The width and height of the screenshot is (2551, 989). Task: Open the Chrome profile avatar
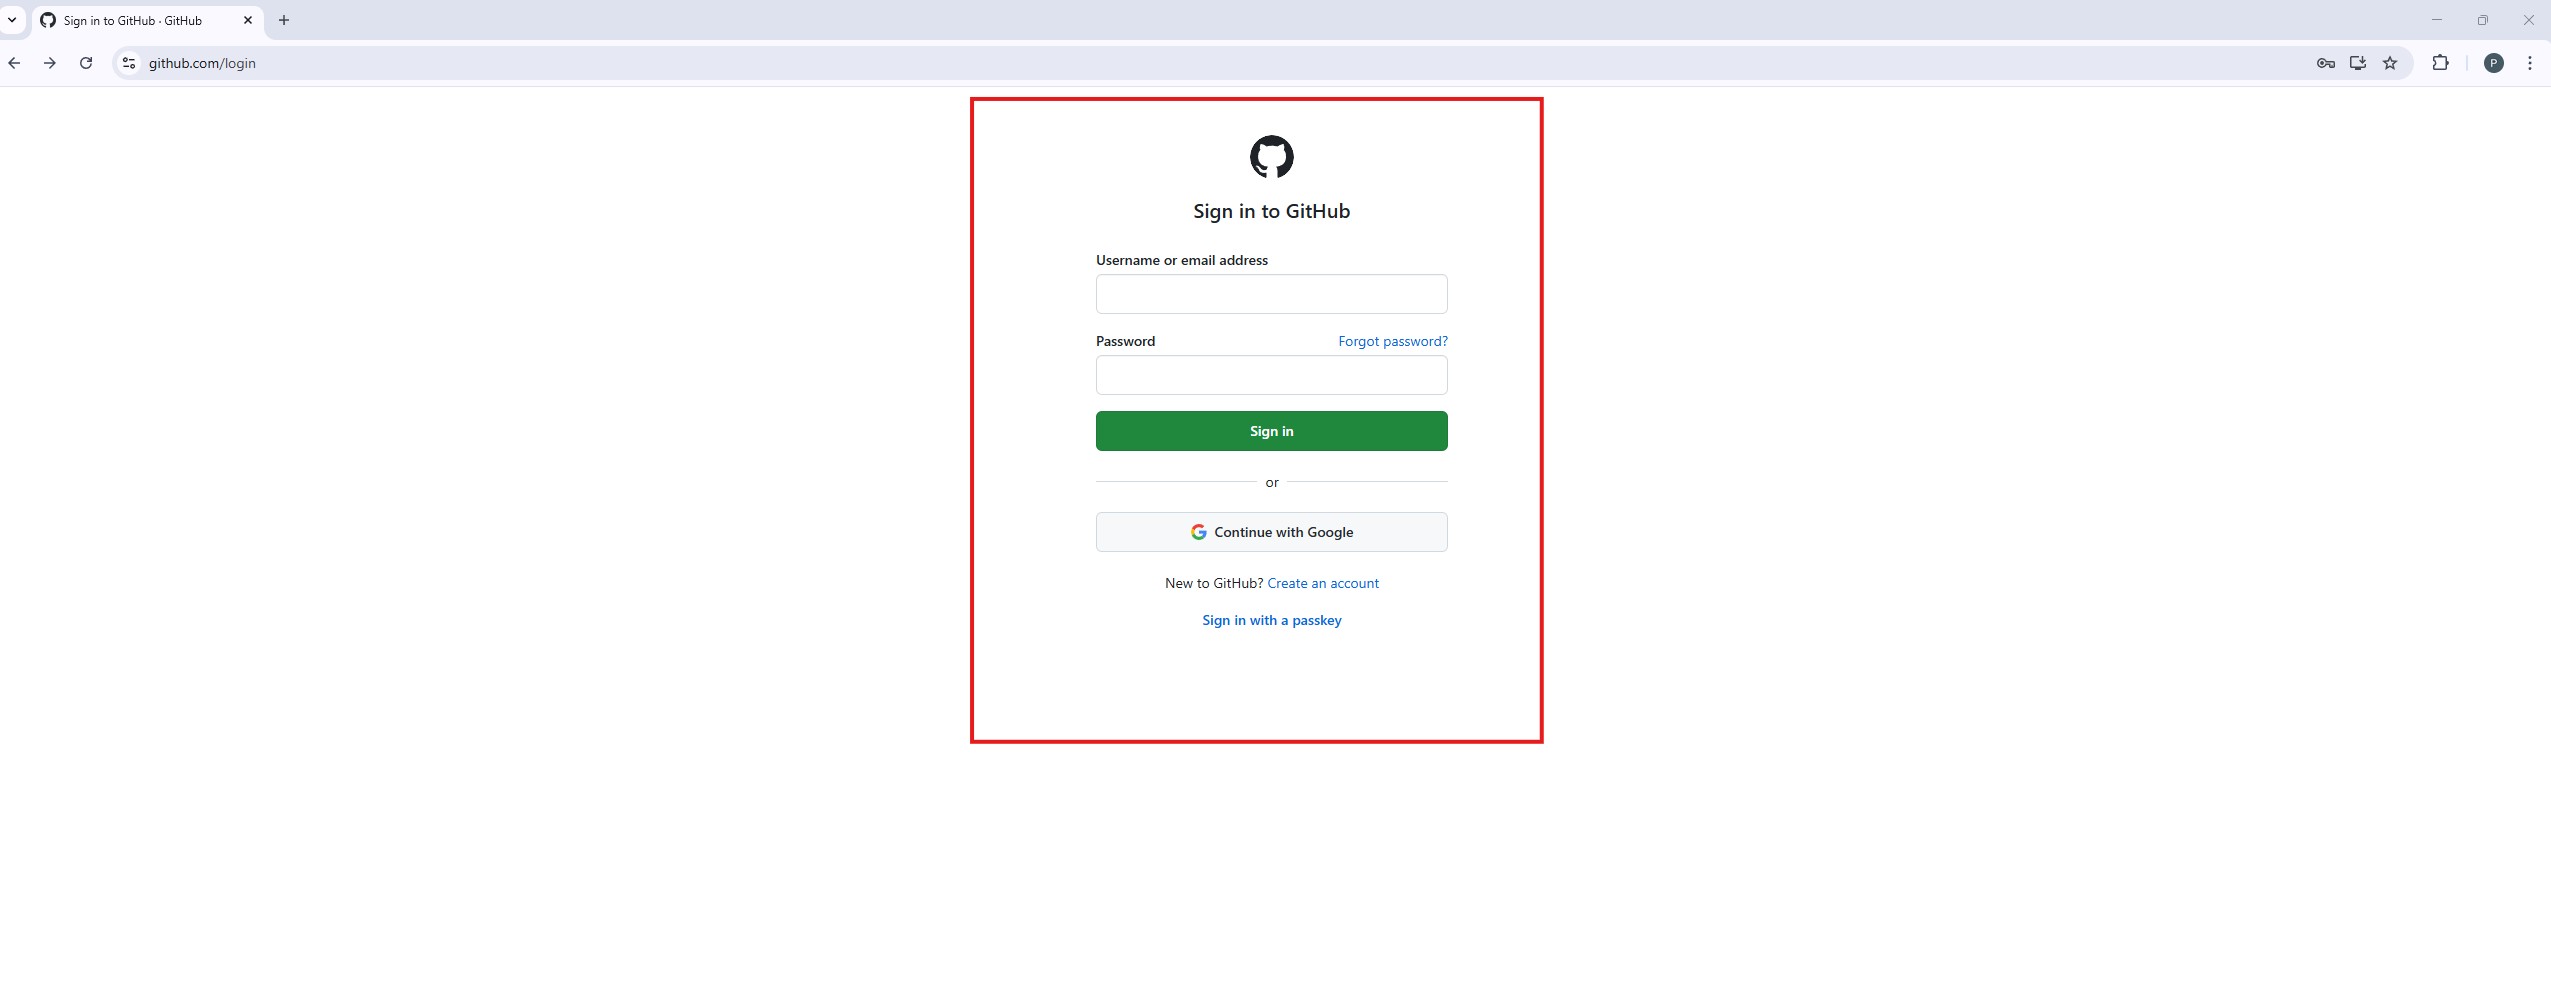pos(2493,63)
